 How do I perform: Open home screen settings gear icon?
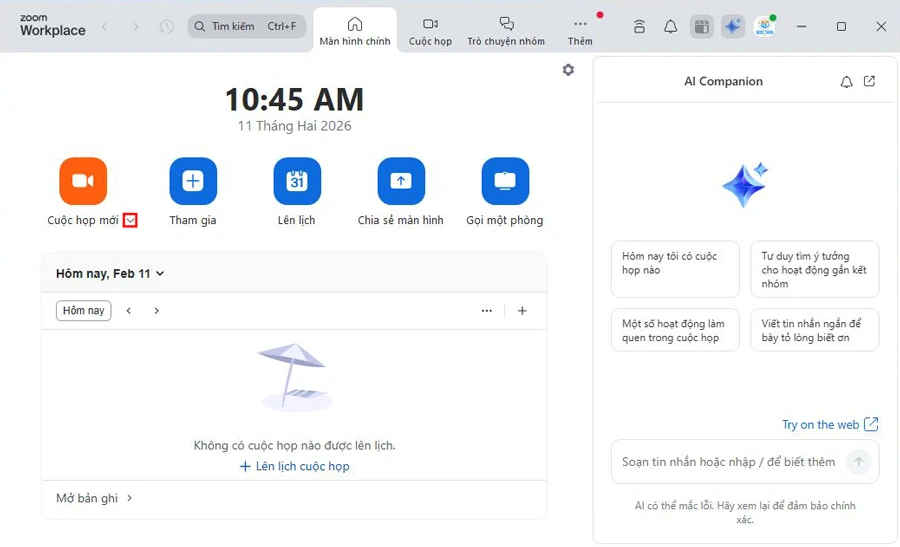pos(568,70)
